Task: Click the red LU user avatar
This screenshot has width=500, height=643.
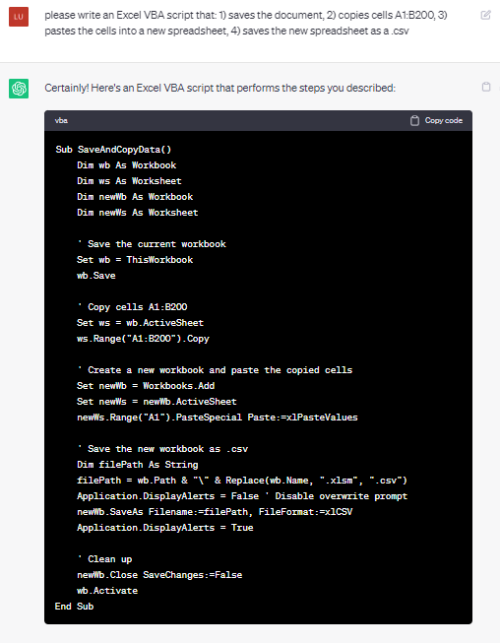Action: point(19,17)
